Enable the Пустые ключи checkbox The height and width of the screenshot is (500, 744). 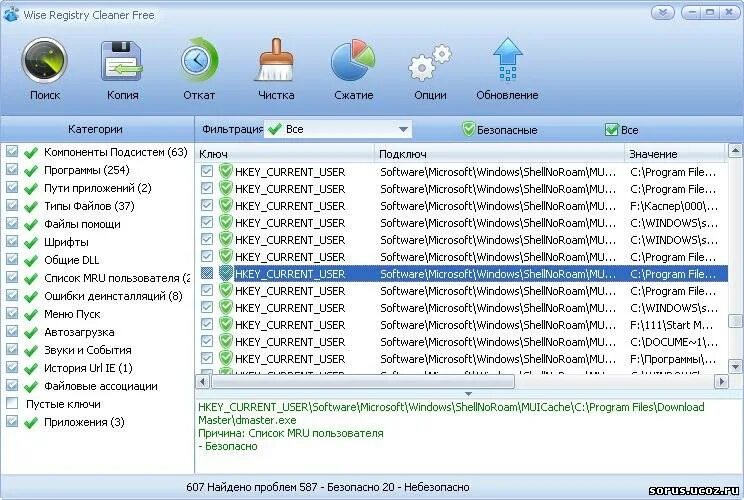pos(12,403)
